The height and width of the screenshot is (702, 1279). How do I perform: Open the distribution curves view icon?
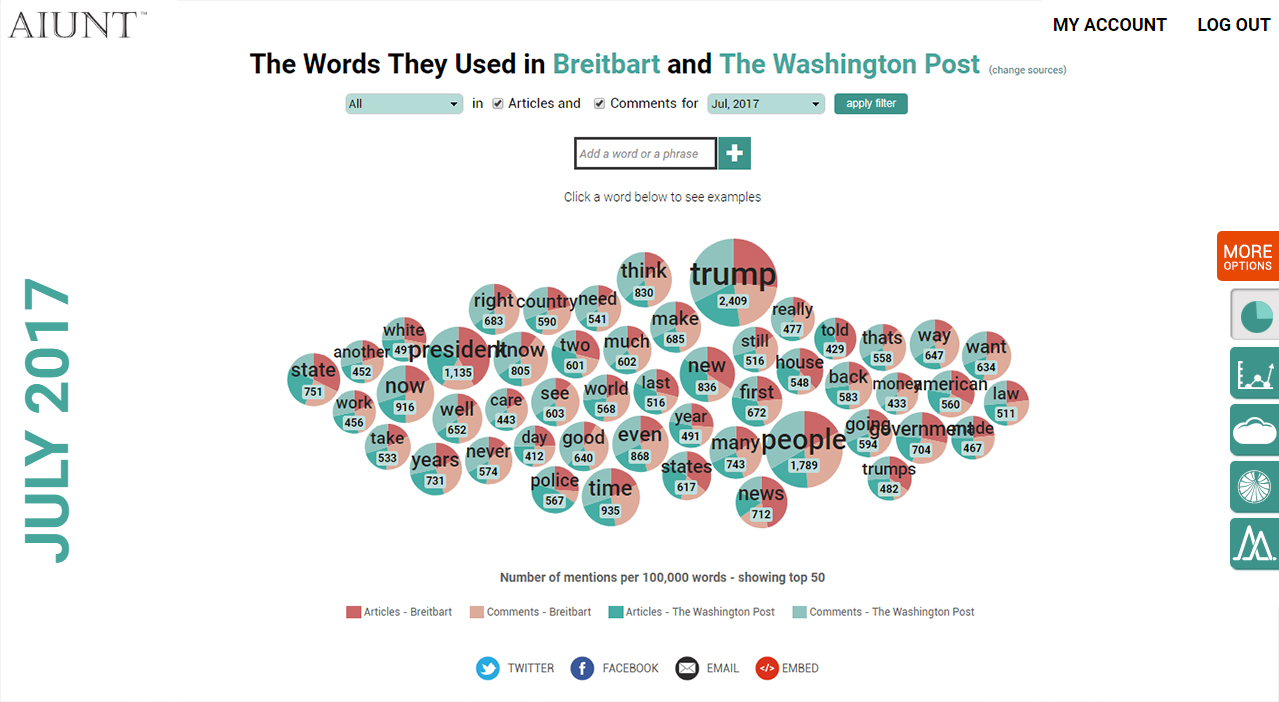[x=1256, y=544]
